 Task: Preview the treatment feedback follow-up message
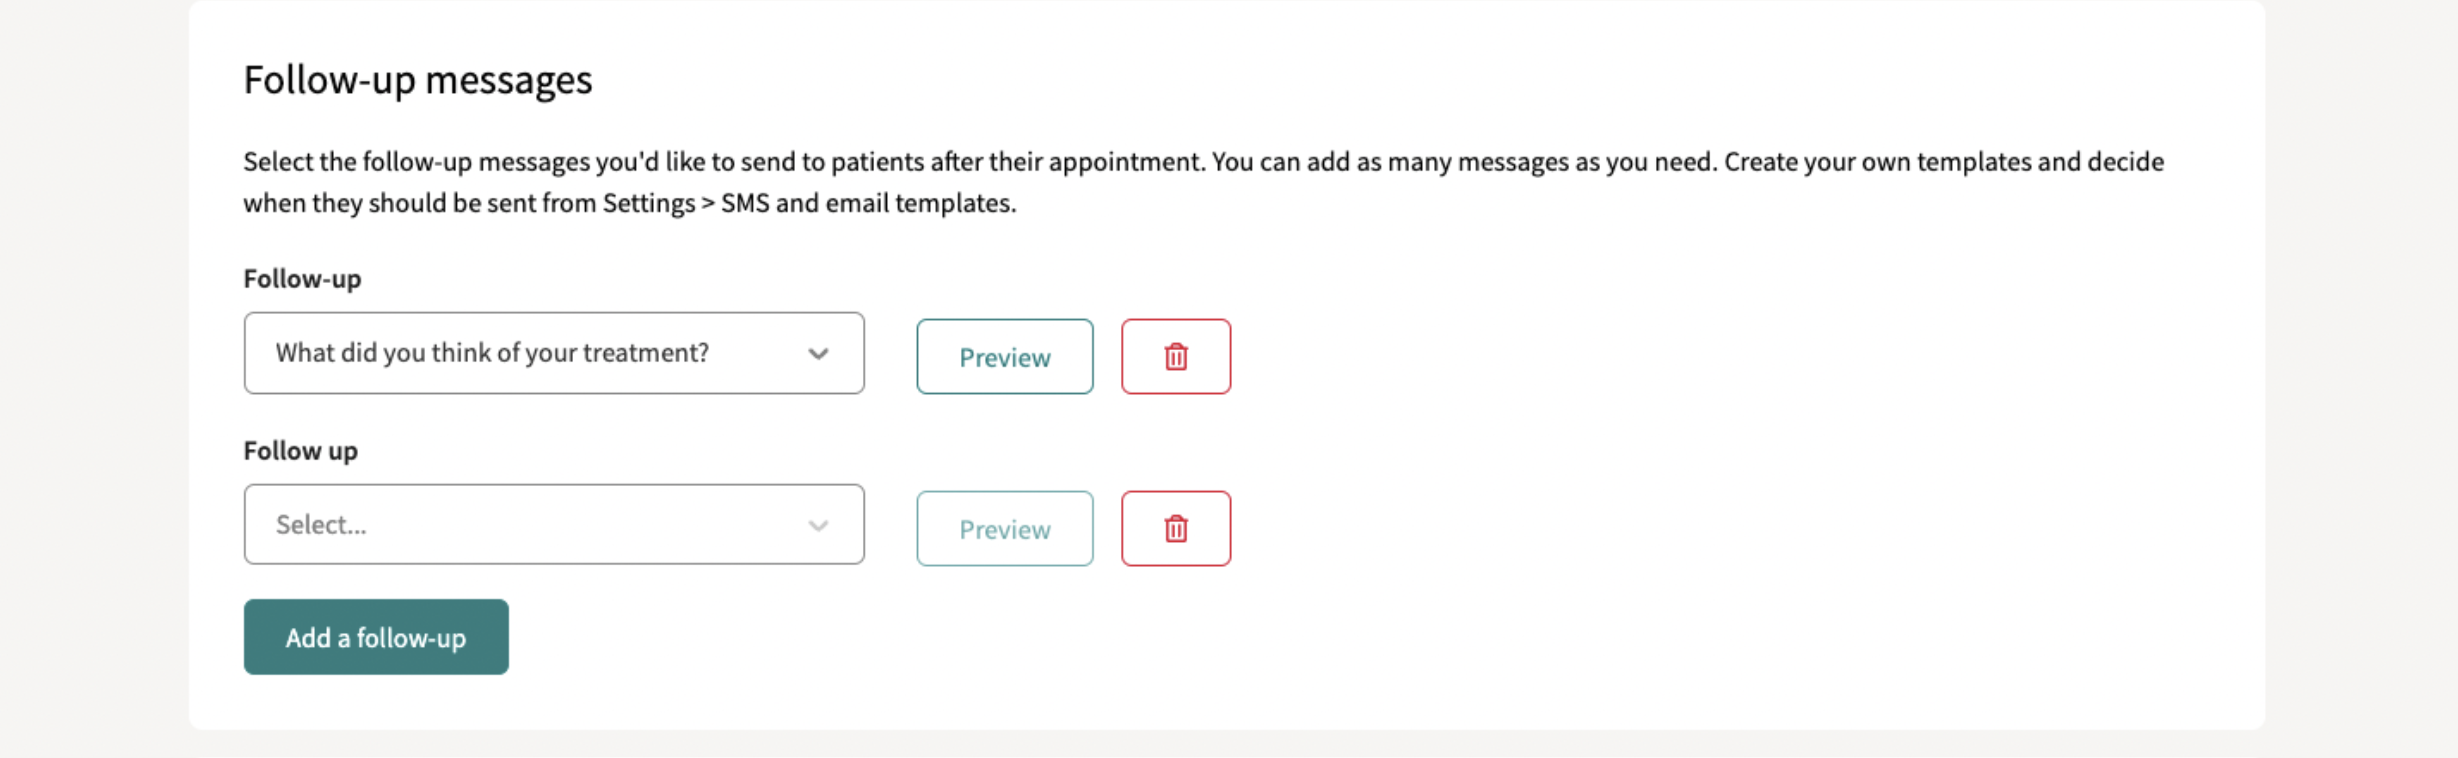(x=1004, y=357)
